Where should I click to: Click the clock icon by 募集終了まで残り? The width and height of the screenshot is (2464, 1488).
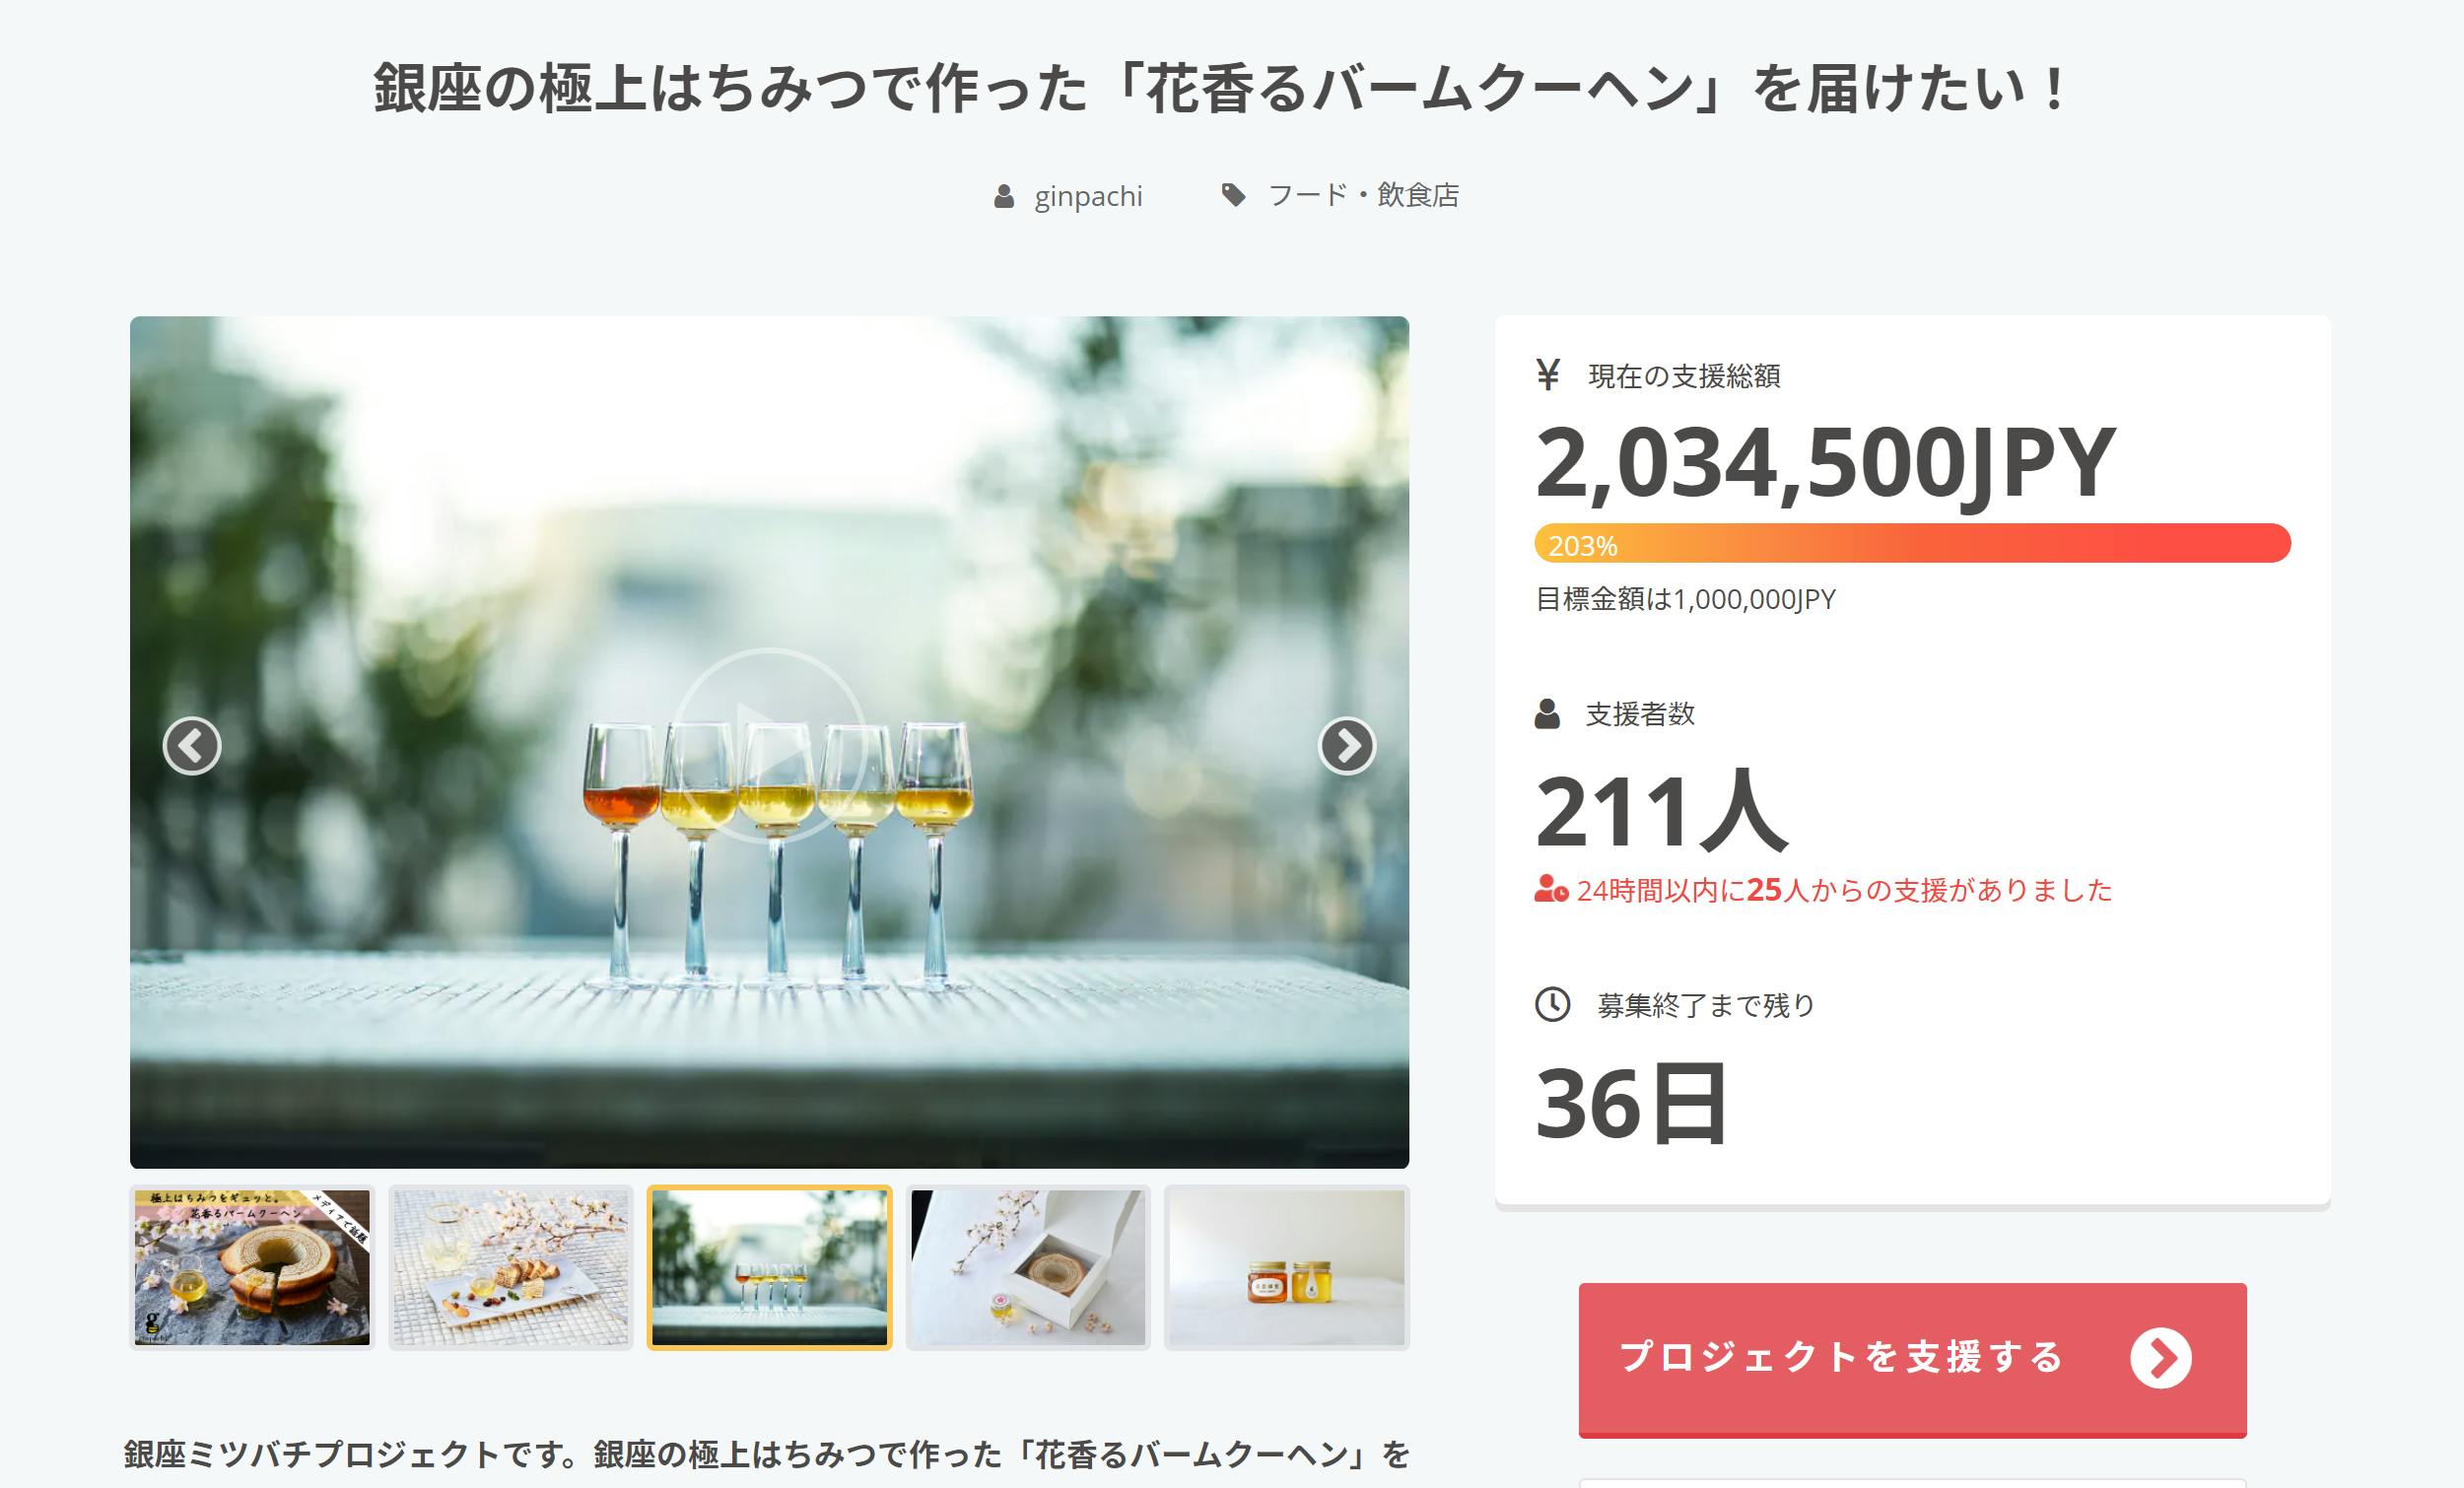click(1552, 1004)
